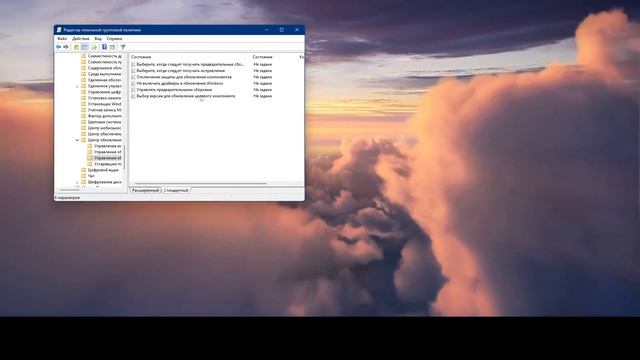
Task: Select the 'Устаревшие по' subfolder
Action: click(108, 164)
